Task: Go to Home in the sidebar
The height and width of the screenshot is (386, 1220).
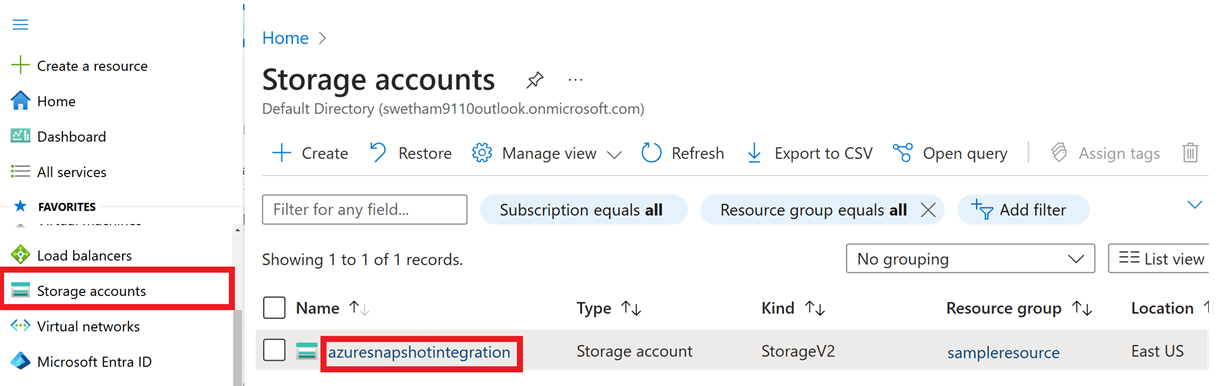Action: click(x=56, y=101)
